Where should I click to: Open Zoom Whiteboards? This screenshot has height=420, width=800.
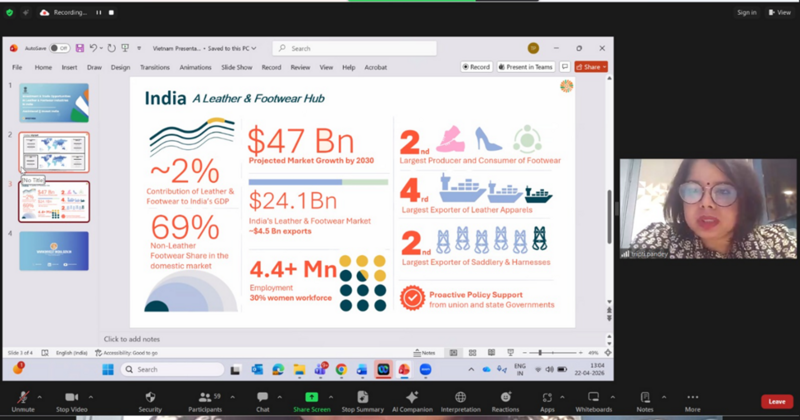pos(594,397)
